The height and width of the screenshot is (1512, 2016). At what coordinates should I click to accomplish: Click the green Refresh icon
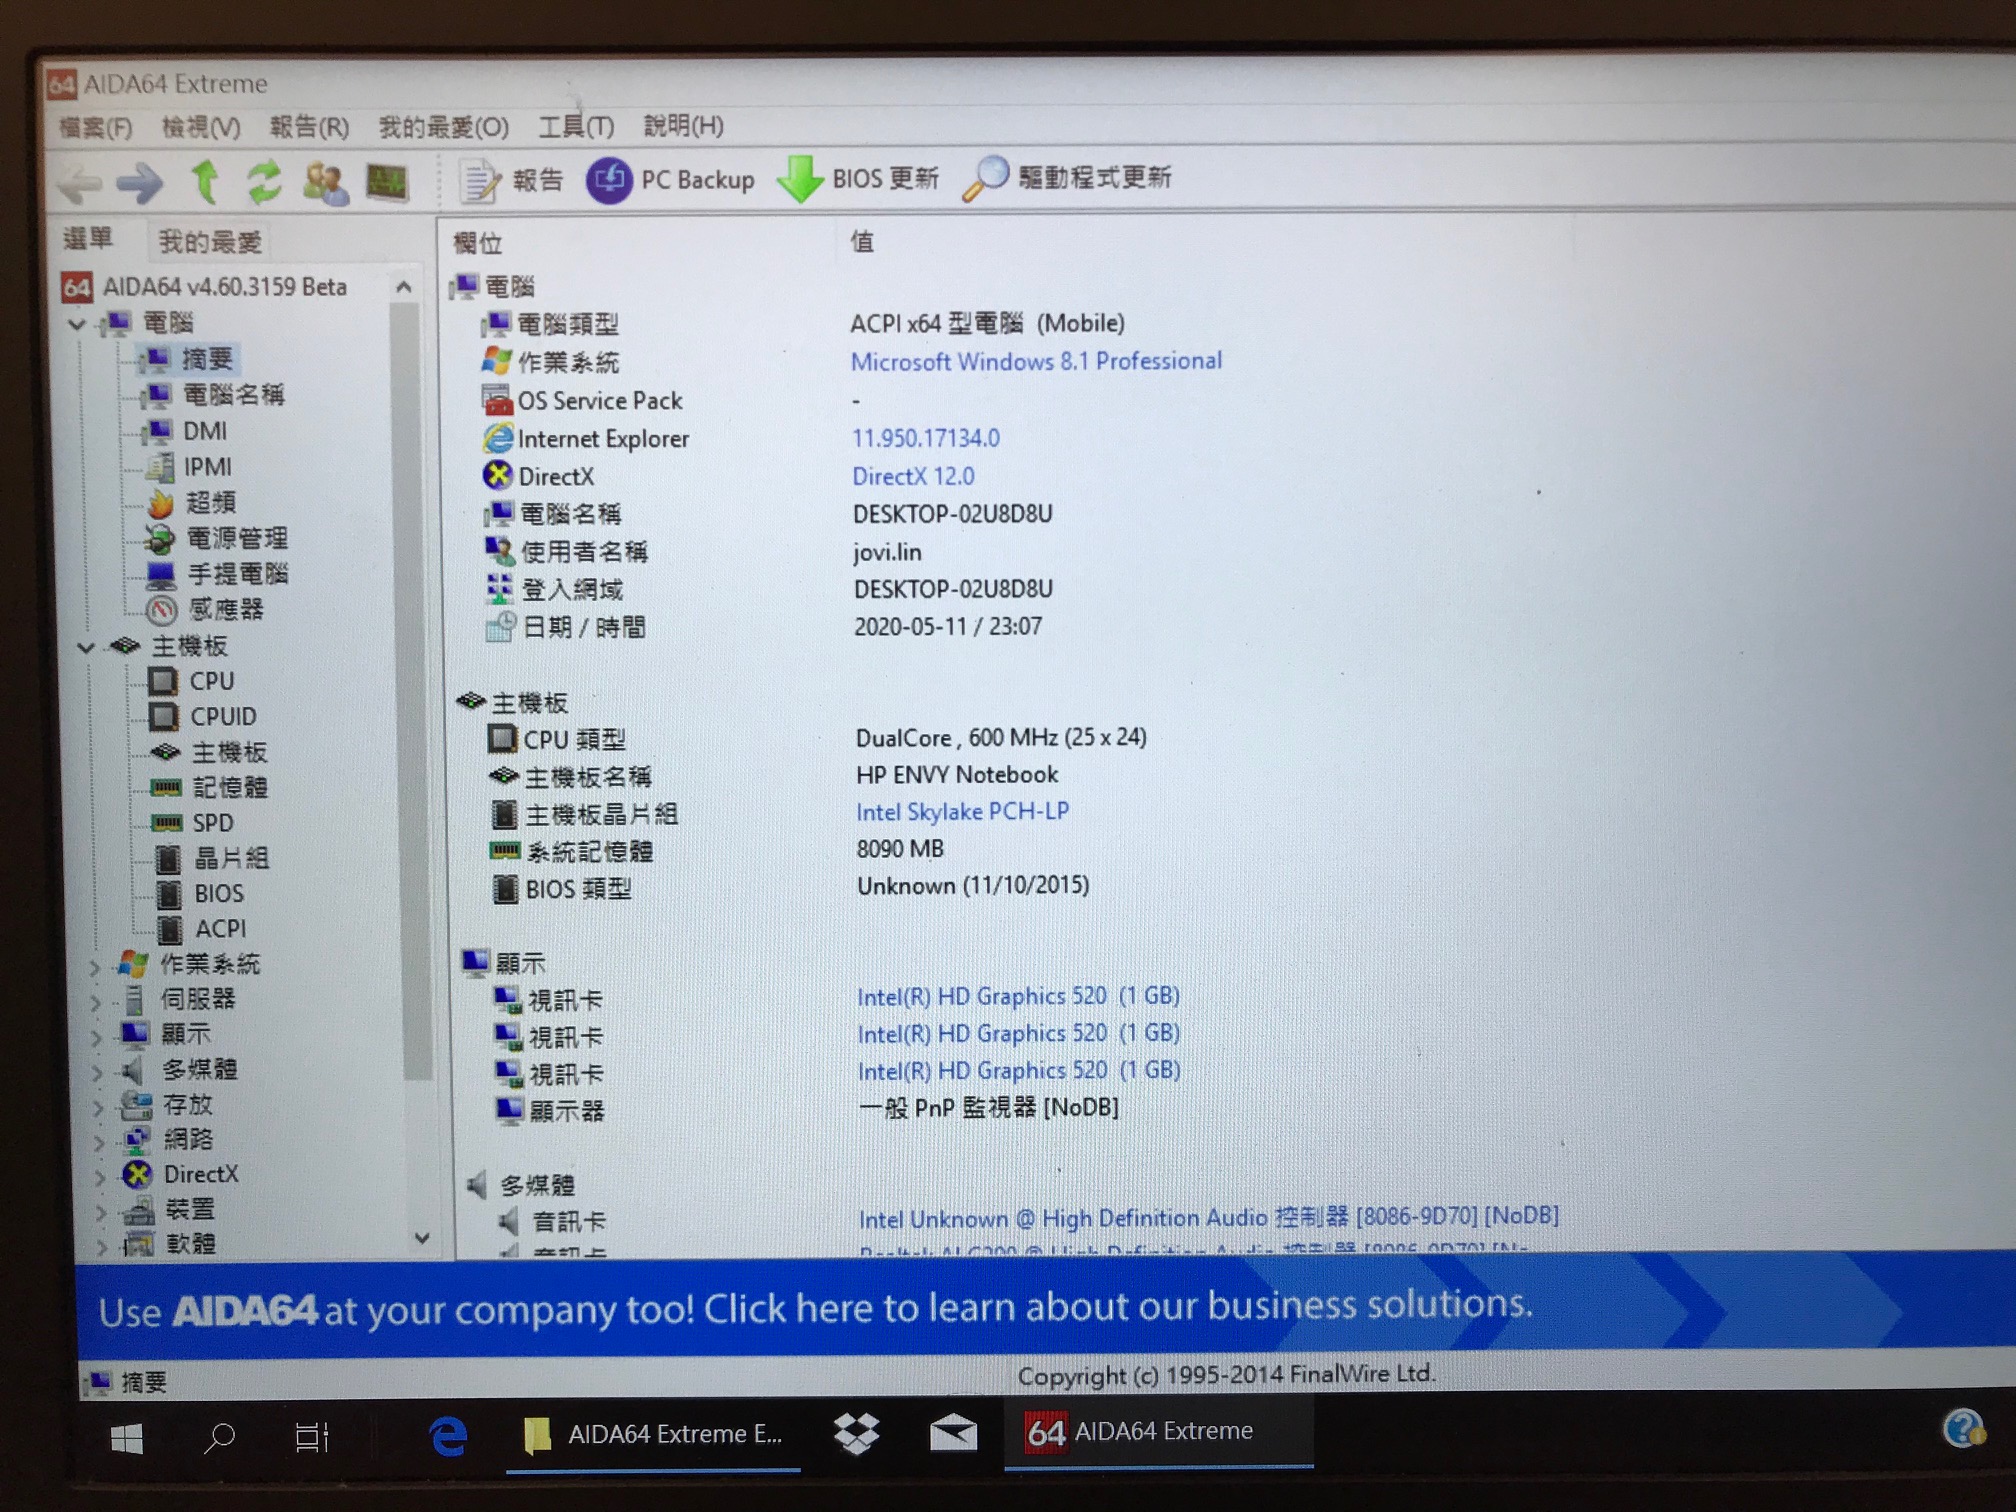[x=264, y=182]
